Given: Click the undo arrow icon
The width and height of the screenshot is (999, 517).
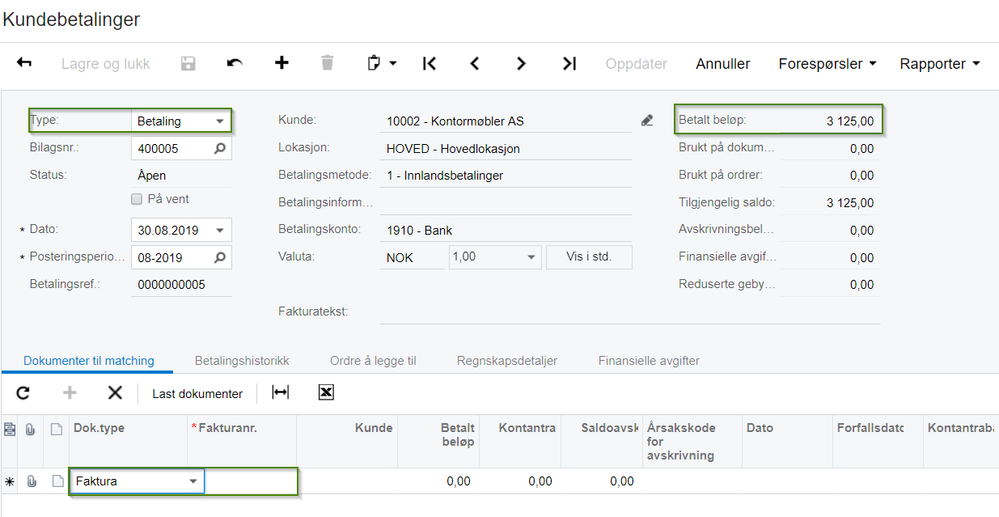Looking at the screenshot, I should pyautogui.click(x=234, y=63).
